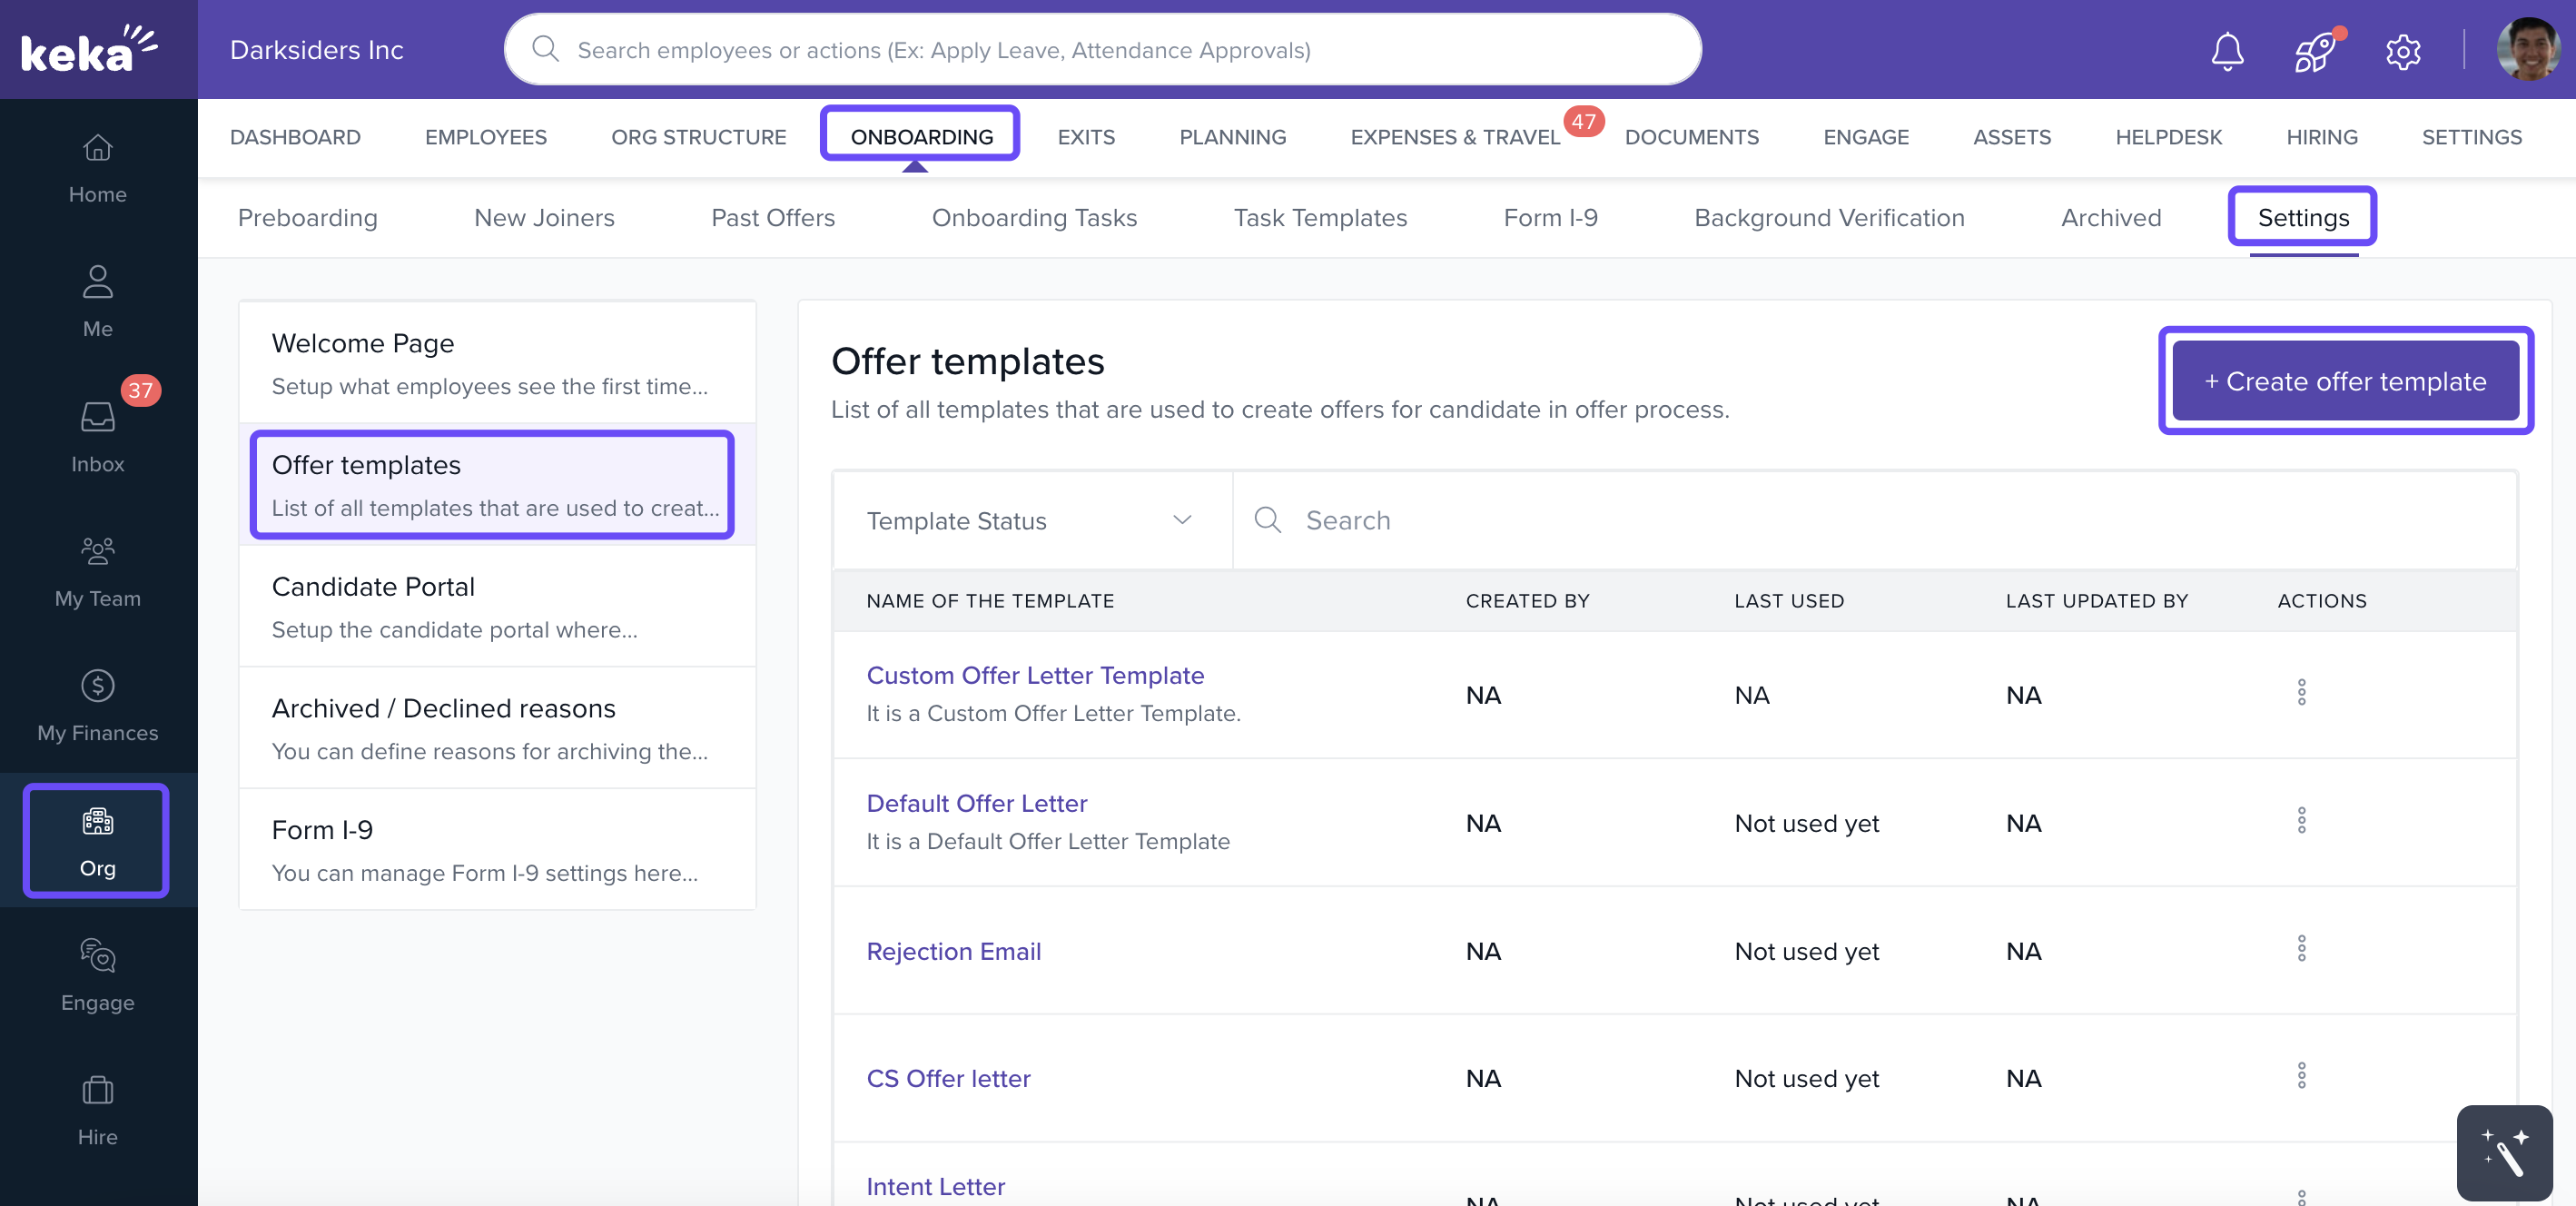Open My Finances from the sidebar
2576x1206 pixels.
click(x=97, y=705)
